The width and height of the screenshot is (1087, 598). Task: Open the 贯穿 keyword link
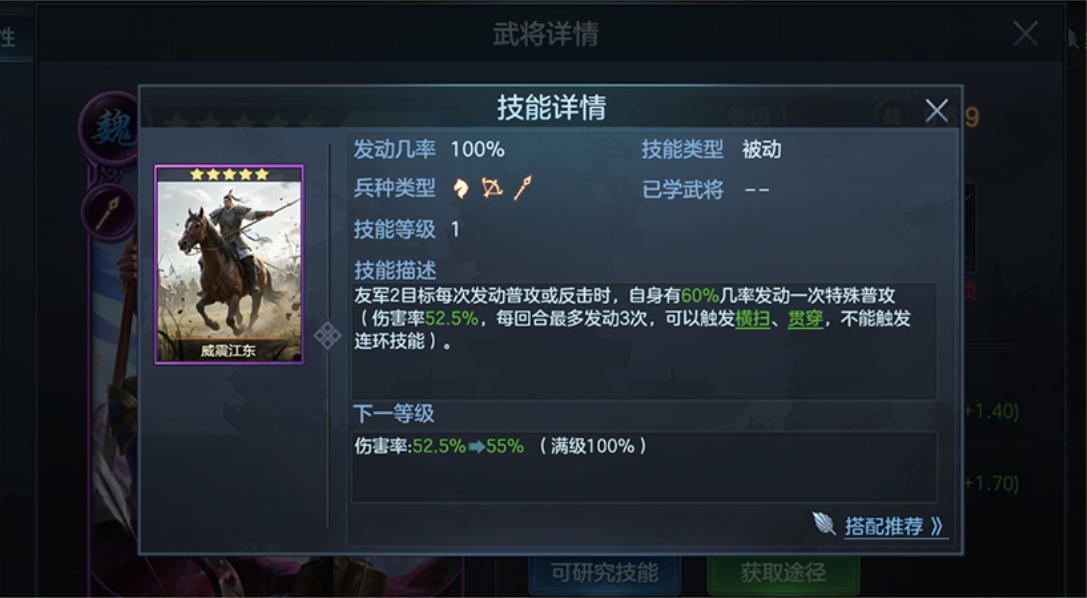tap(806, 319)
